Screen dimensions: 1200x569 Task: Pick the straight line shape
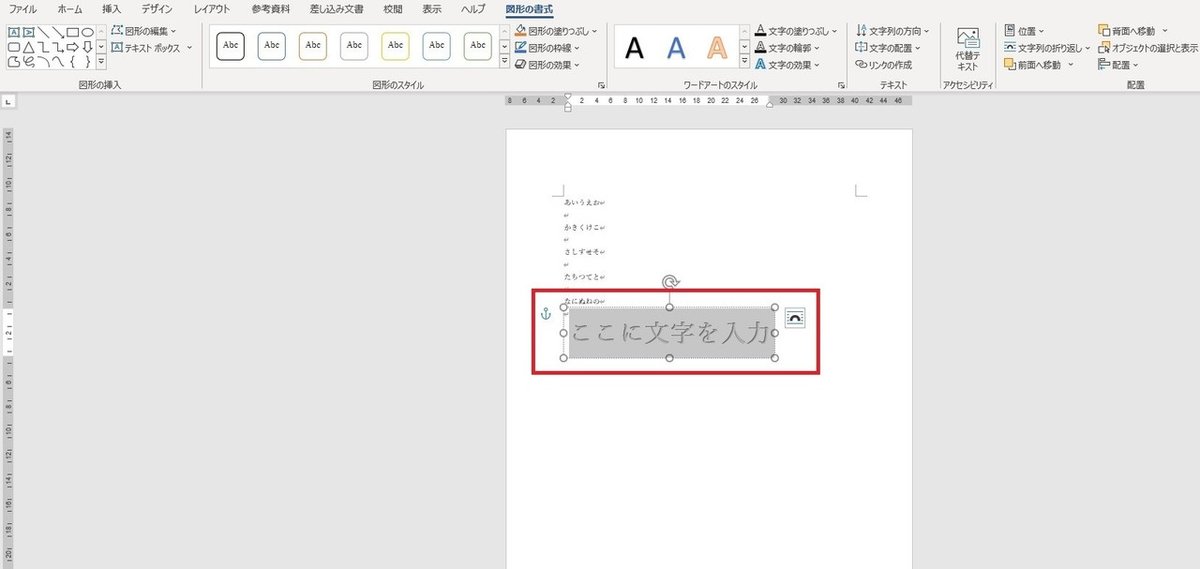[x=44, y=32]
